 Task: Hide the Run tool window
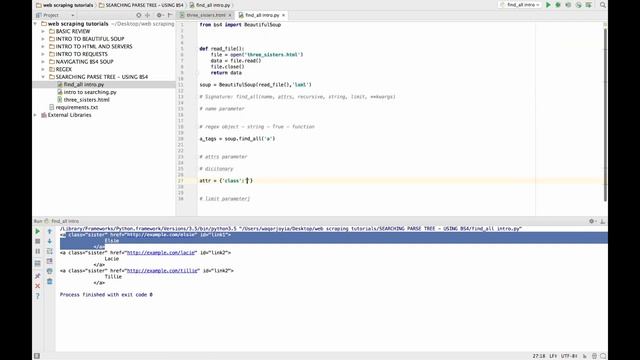(x=602, y=221)
